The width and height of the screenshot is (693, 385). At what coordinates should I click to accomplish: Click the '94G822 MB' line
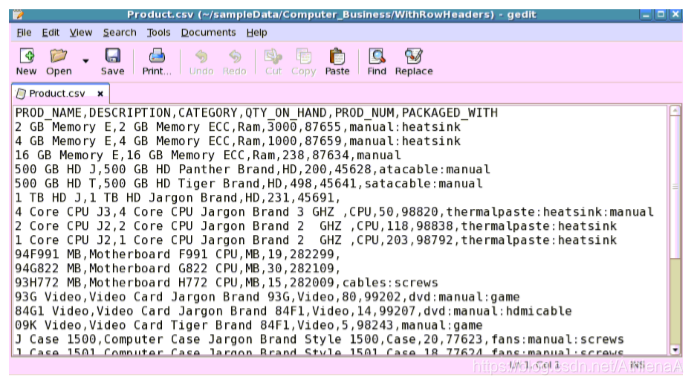click(x=178, y=269)
